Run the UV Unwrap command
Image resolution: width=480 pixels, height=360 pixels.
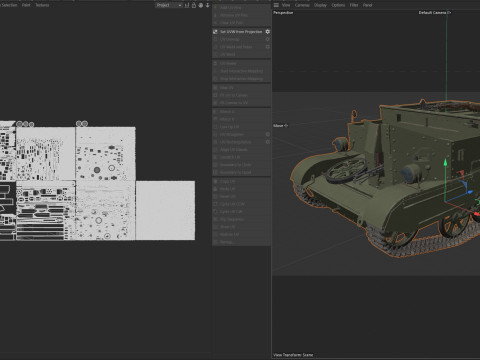pos(241,39)
